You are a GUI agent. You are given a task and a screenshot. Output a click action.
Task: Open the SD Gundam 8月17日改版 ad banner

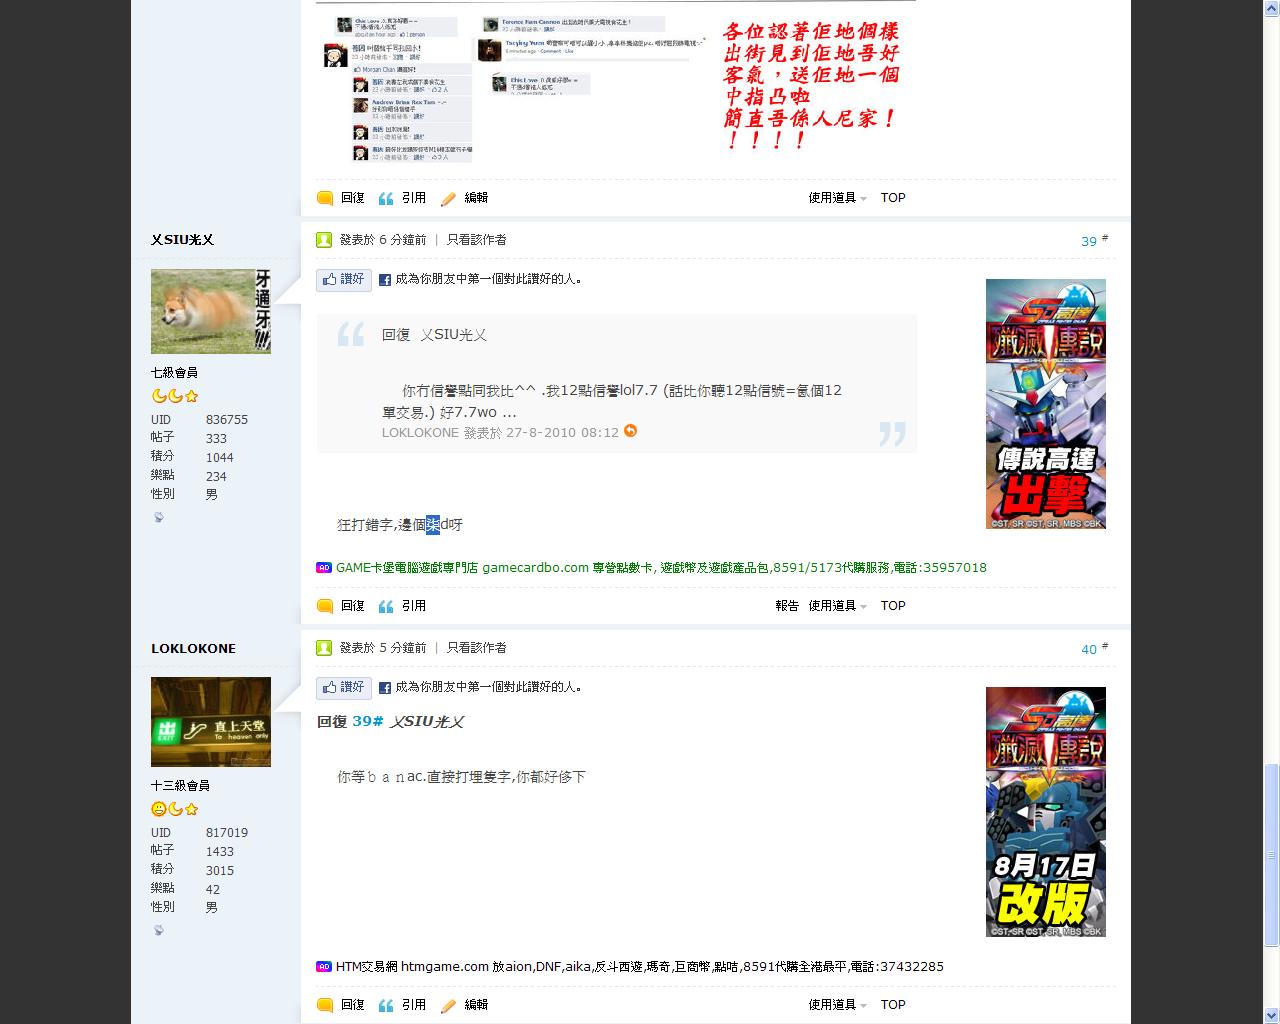click(x=1046, y=812)
